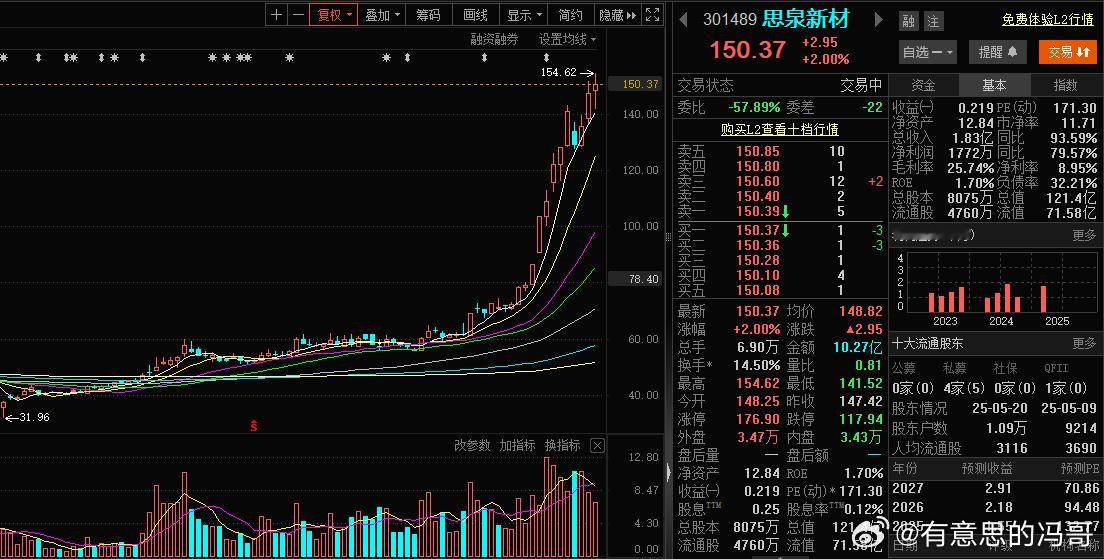The width and height of the screenshot is (1104, 559).
Task: Open 购买L2查看十档行情 link
Action: pos(779,130)
